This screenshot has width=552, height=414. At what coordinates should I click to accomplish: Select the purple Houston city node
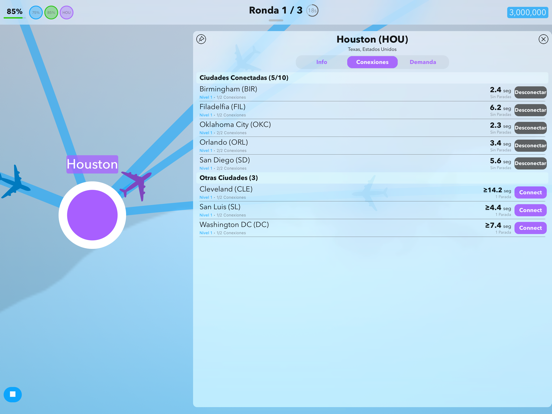(92, 215)
